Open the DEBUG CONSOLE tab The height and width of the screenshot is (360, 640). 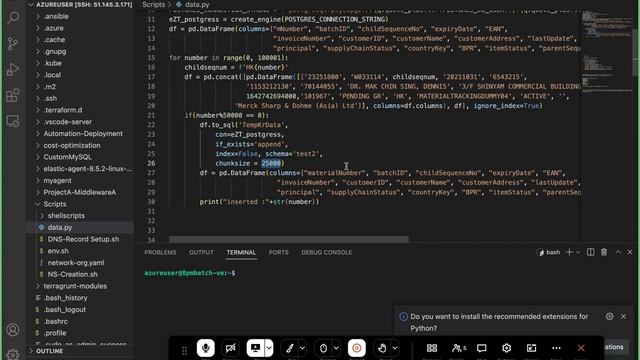pos(327,252)
